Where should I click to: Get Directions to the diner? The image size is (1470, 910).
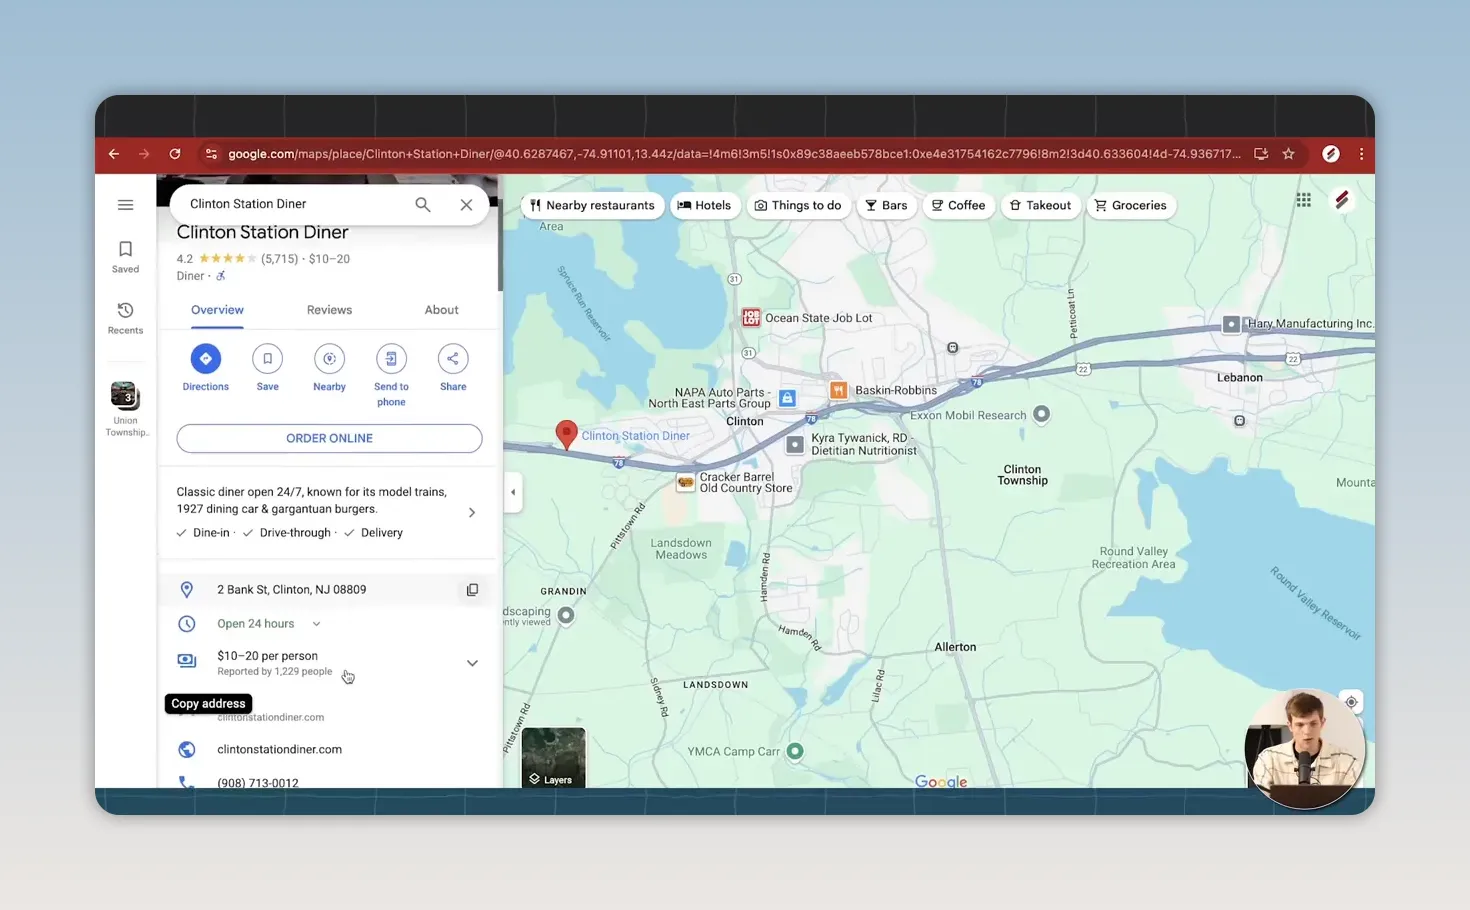205,367
